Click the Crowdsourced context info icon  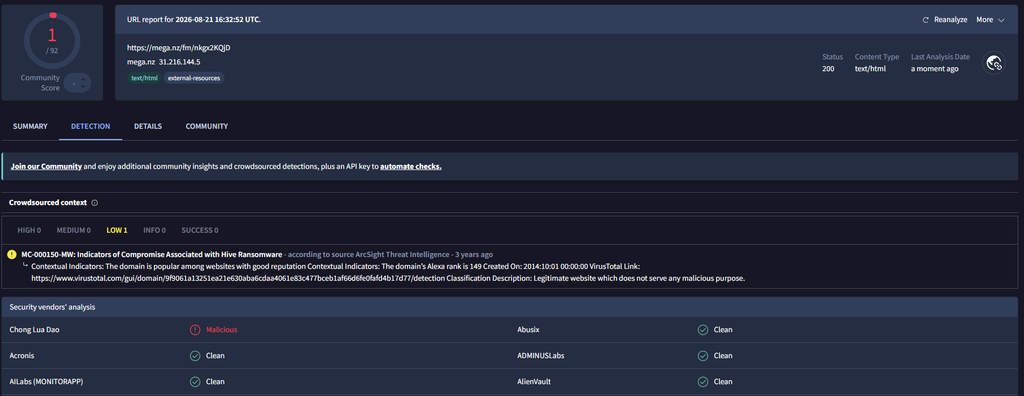tap(95, 203)
